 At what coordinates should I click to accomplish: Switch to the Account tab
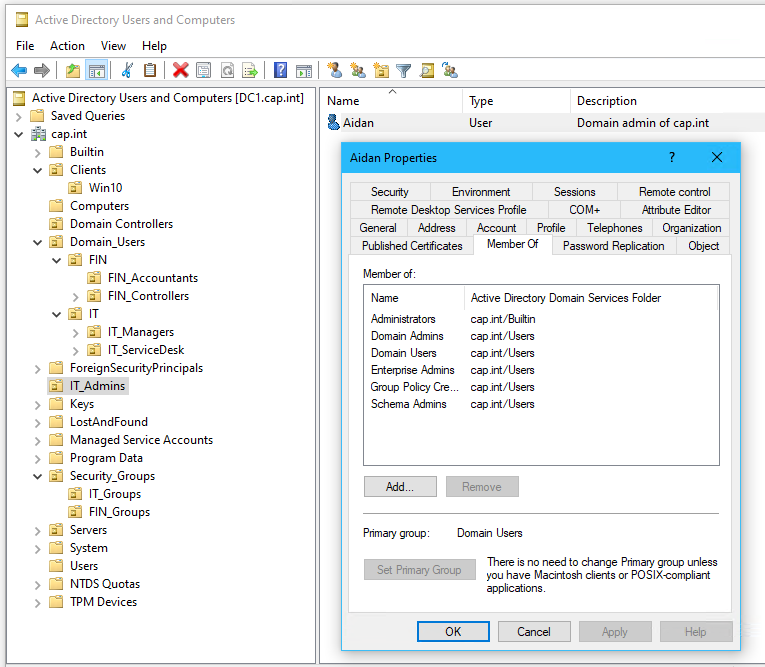point(496,228)
